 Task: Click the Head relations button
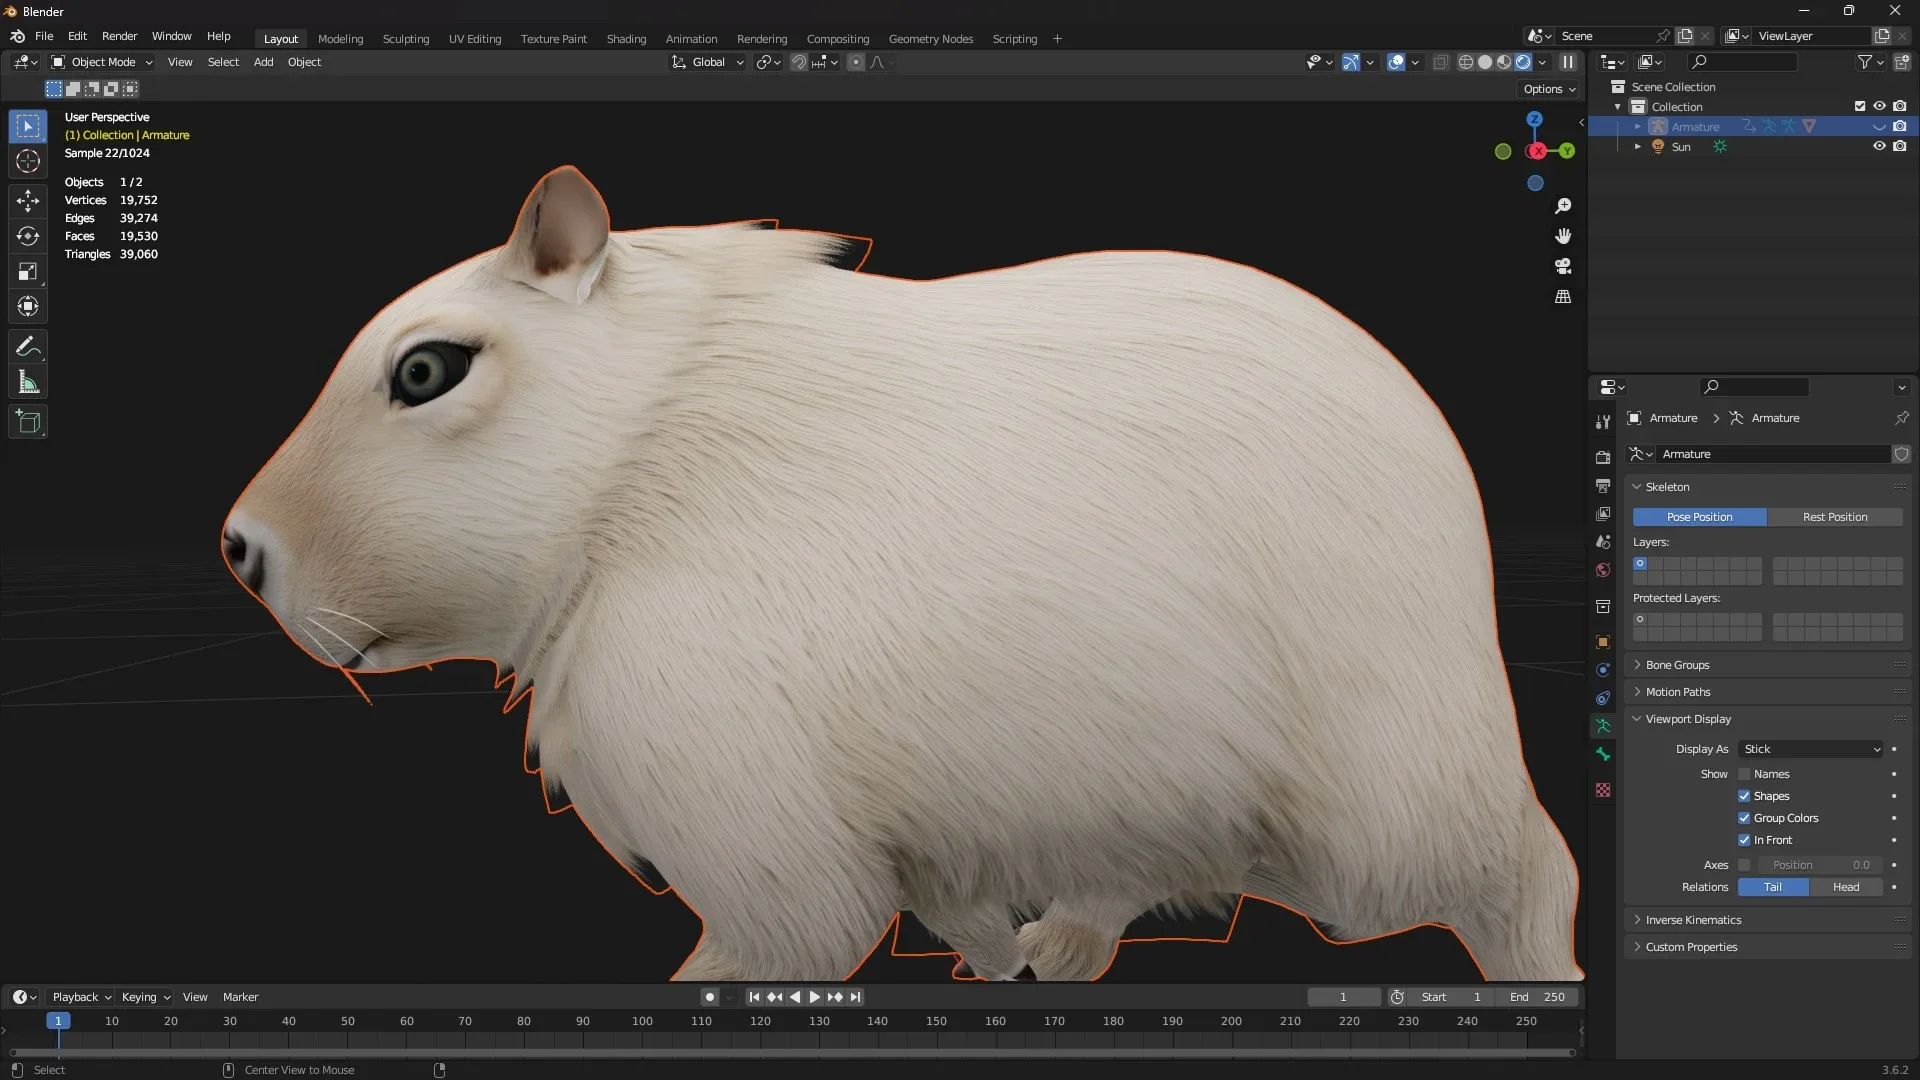[x=1845, y=887]
